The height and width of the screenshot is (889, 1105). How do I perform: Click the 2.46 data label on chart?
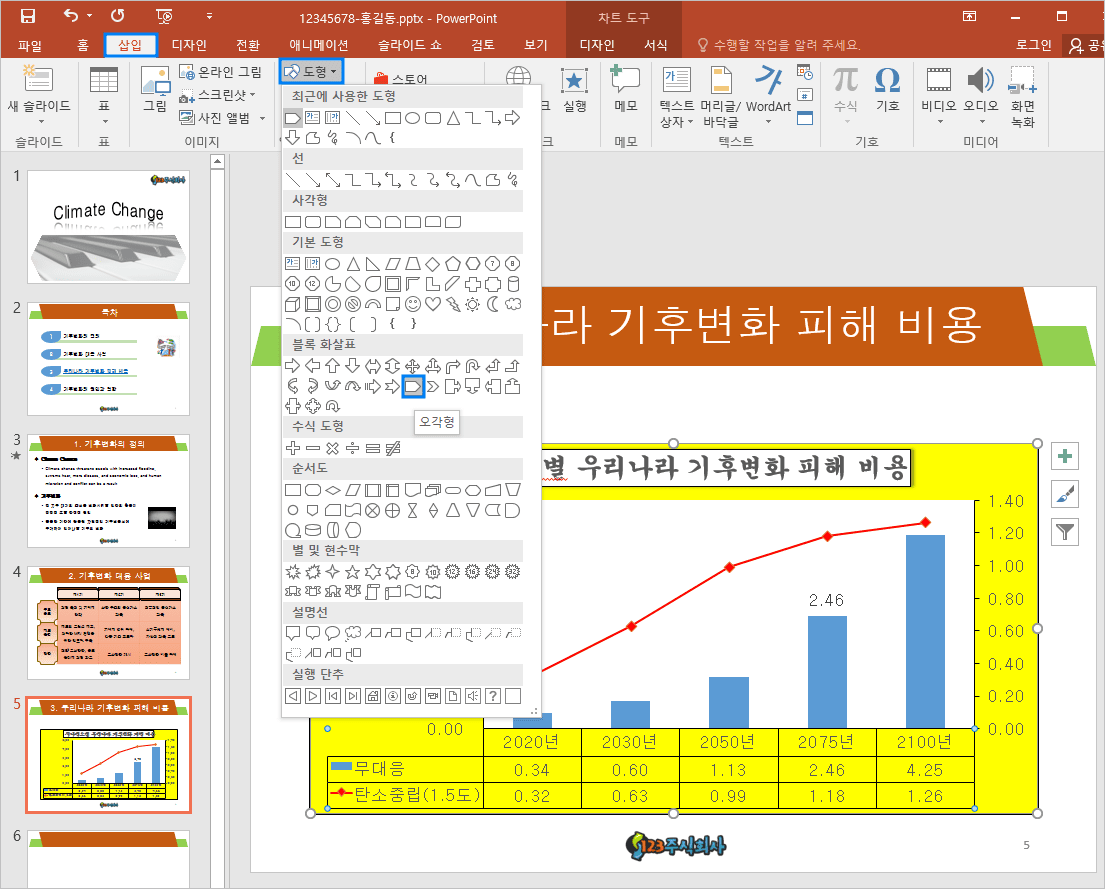click(826, 600)
